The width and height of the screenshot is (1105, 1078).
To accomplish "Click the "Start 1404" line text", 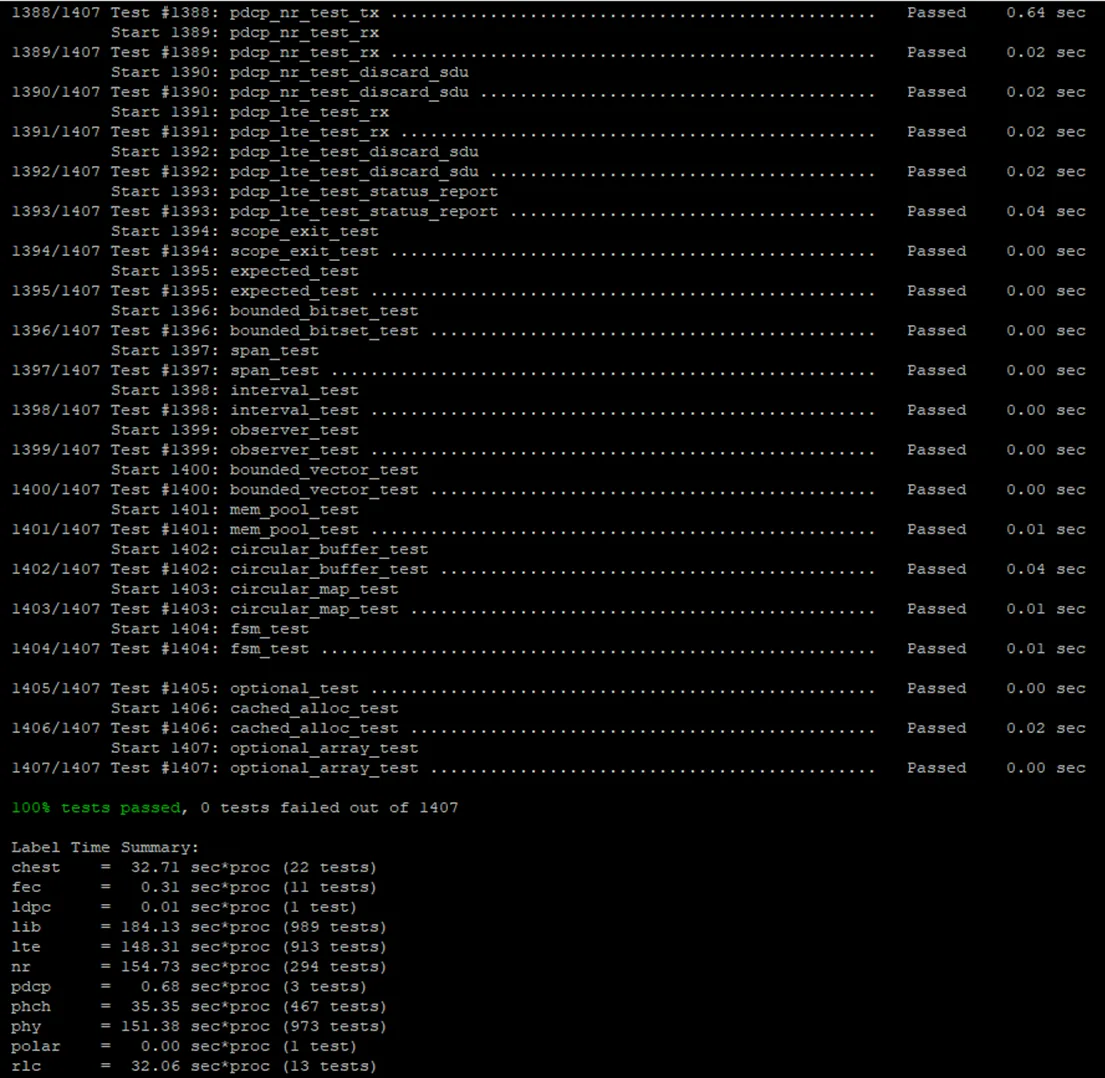I will (209, 628).
